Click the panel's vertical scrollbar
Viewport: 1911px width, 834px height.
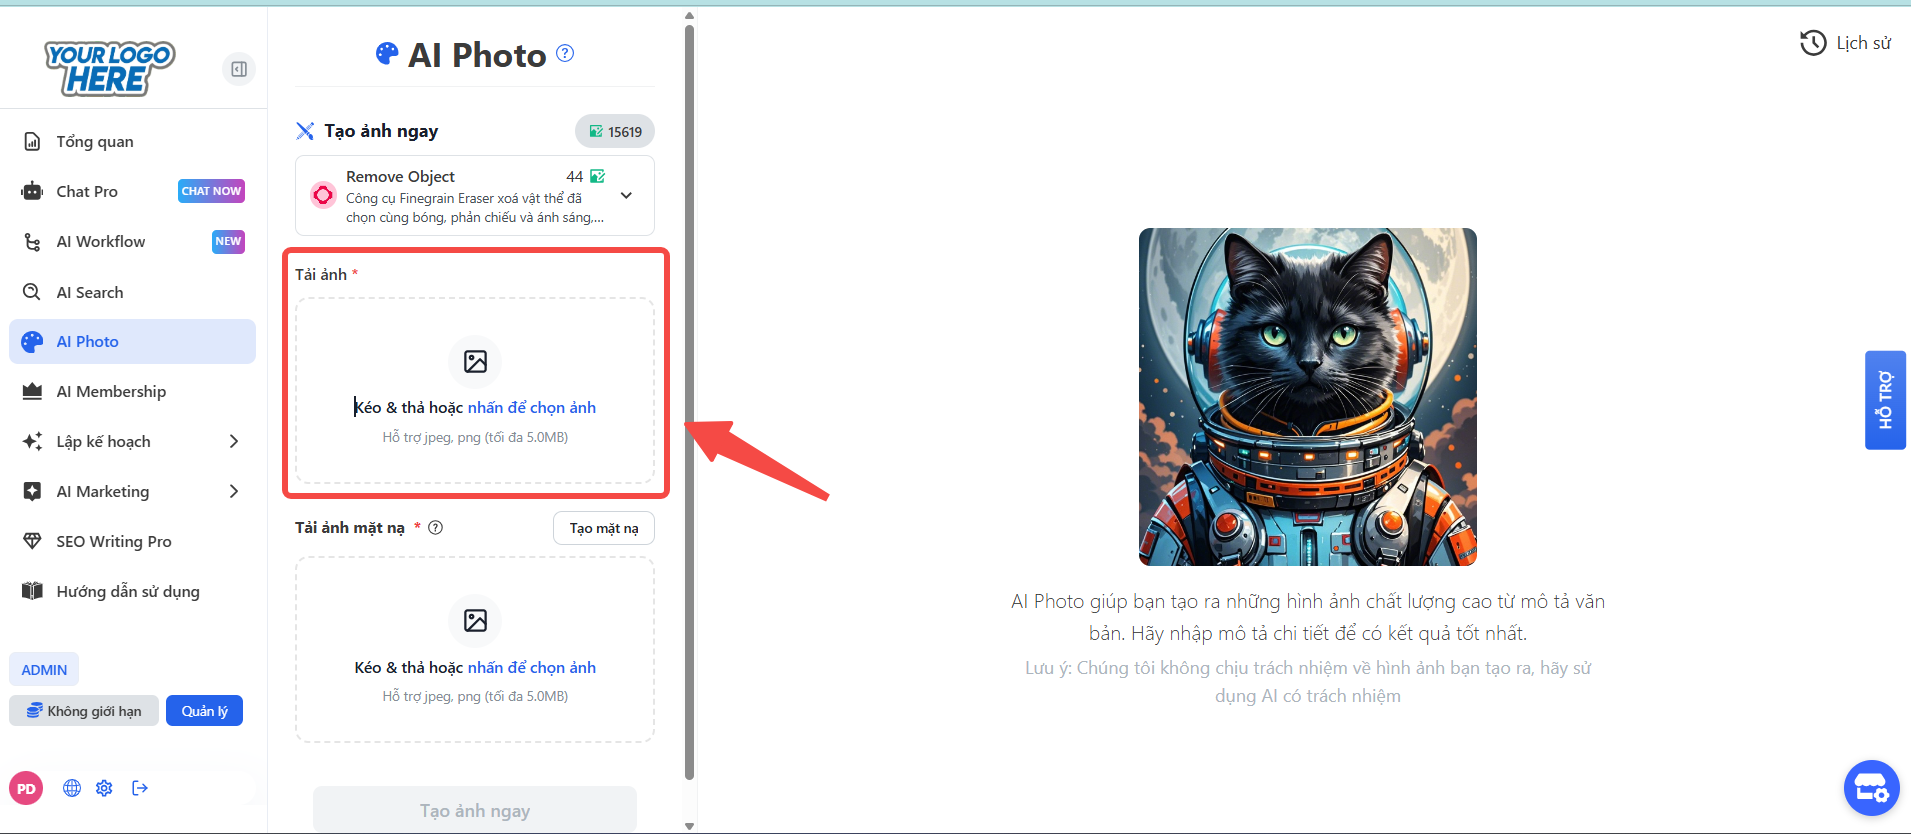689,400
